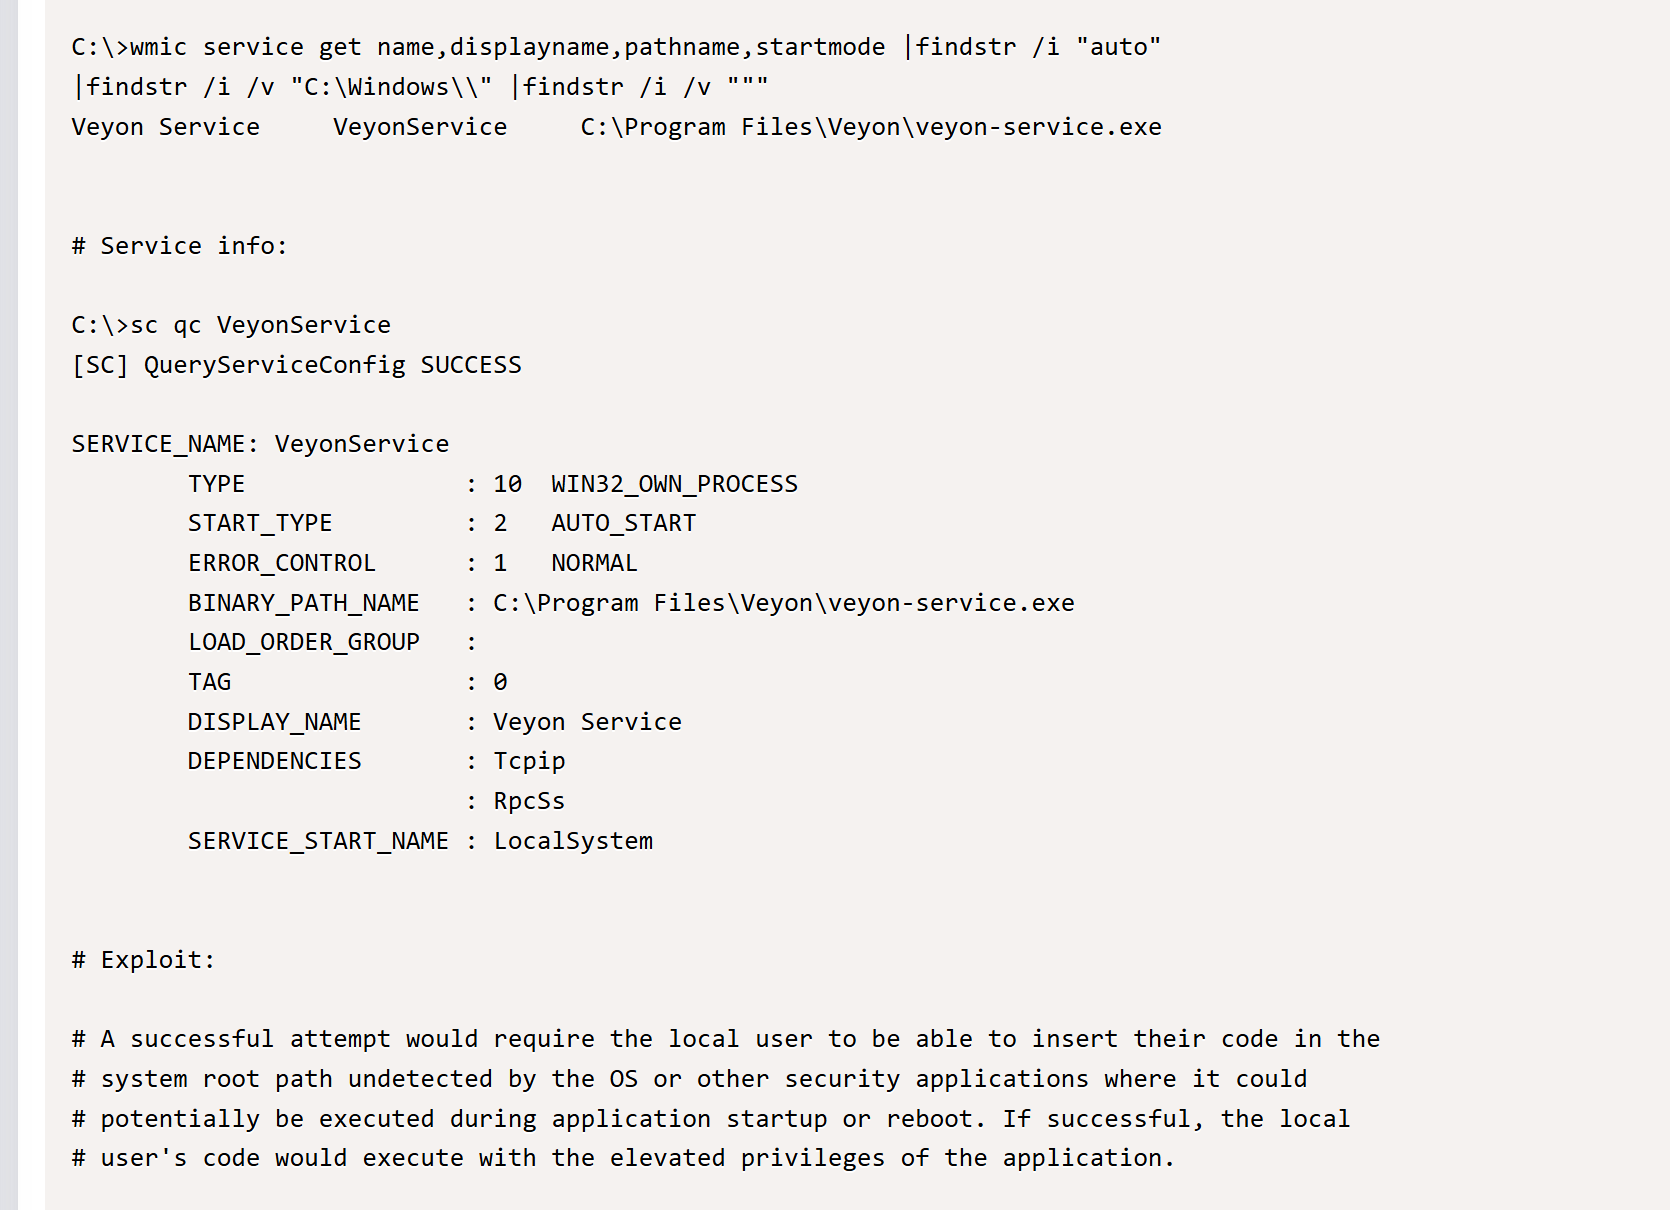Click the ERROR_CONTROL NORMAL value
Image resolution: width=1670 pixels, height=1210 pixels.
[x=594, y=563]
